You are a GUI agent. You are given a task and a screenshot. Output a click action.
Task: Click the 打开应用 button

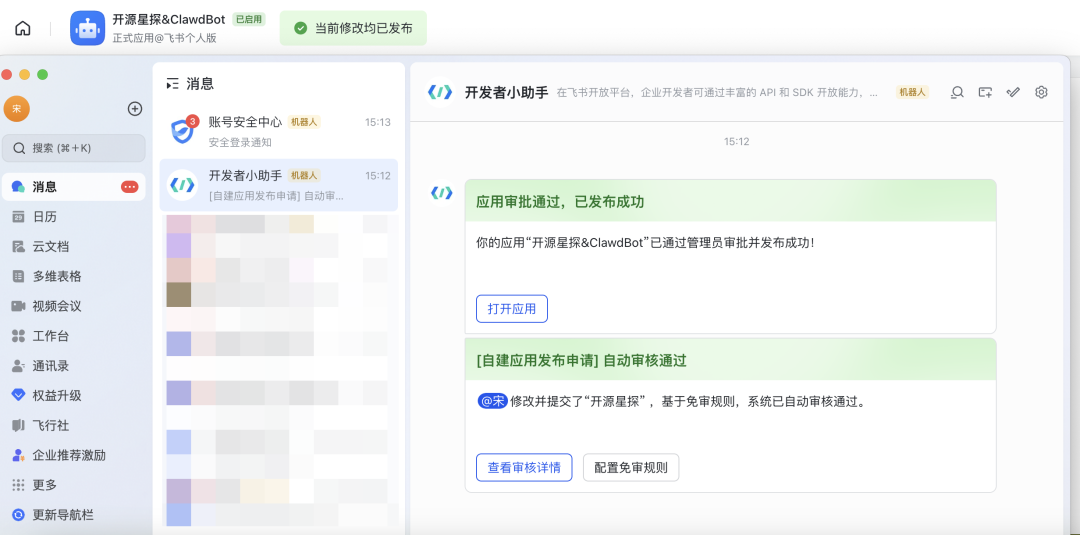point(512,308)
